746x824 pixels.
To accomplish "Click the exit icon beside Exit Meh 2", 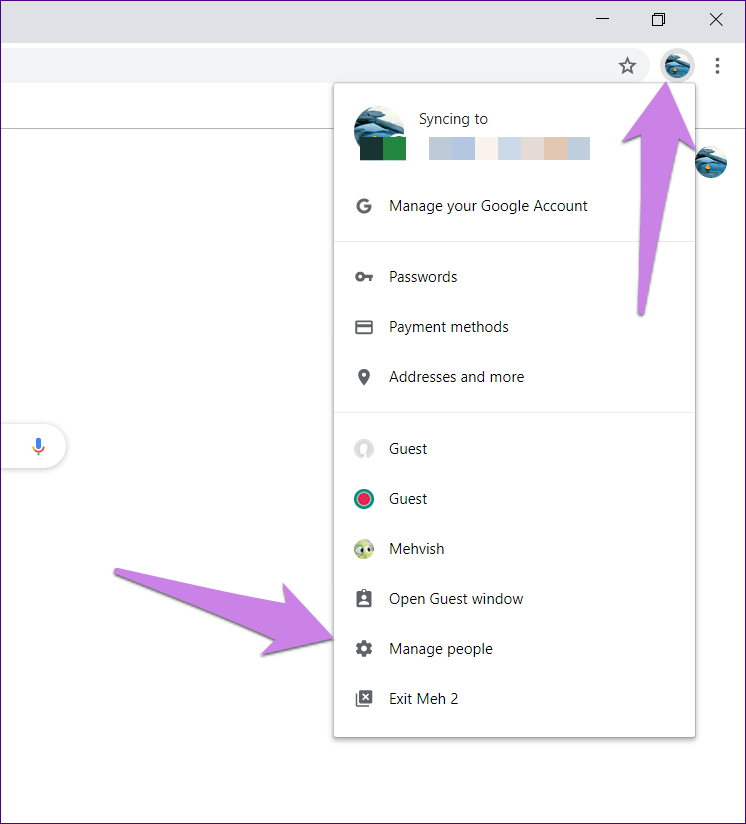I will click(x=364, y=698).
